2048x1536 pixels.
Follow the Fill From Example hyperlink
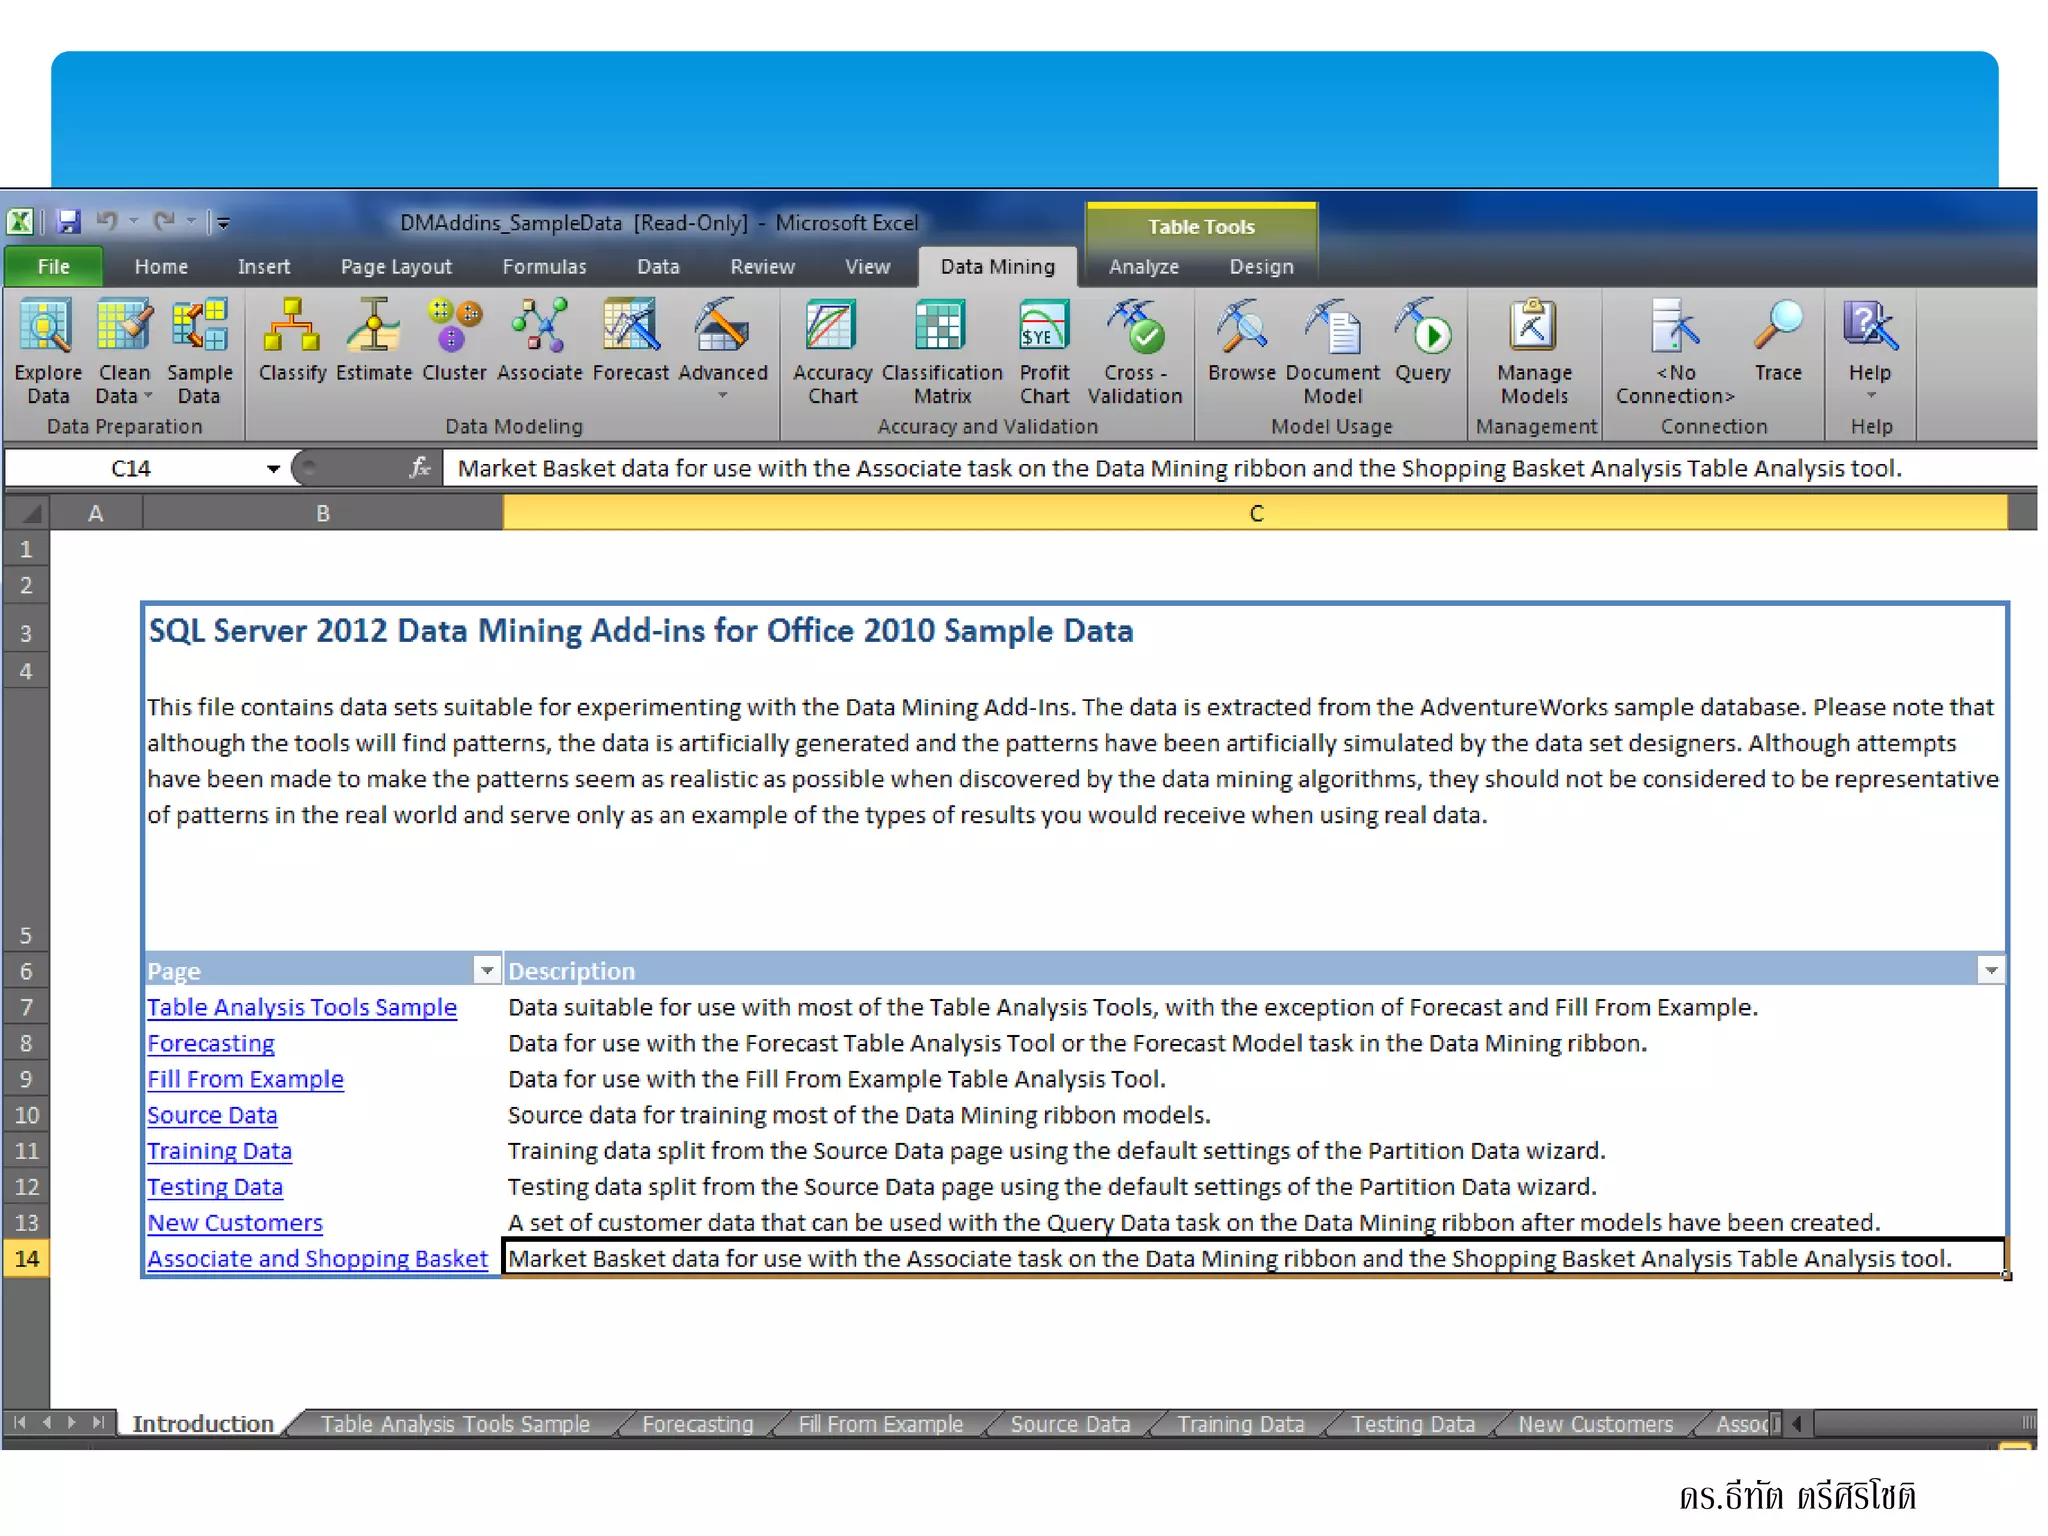pos(245,1079)
